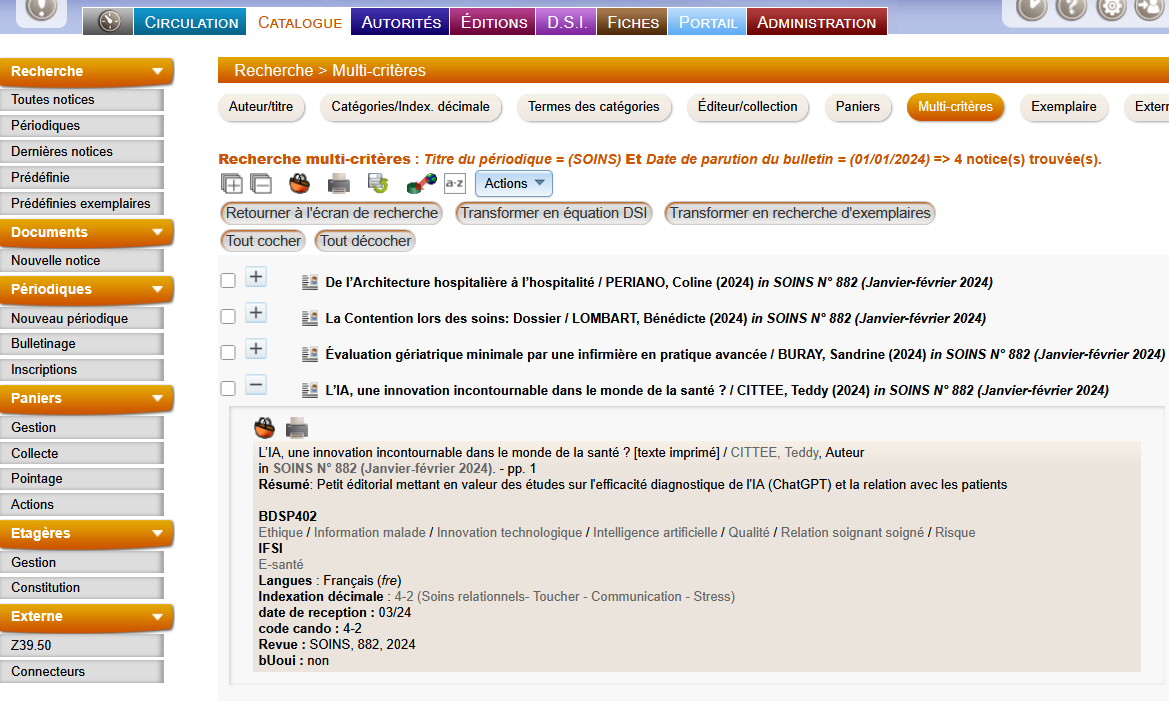Expand all notices in results toolbar
Image resolution: width=1169 pixels, height=707 pixels.
[232, 184]
